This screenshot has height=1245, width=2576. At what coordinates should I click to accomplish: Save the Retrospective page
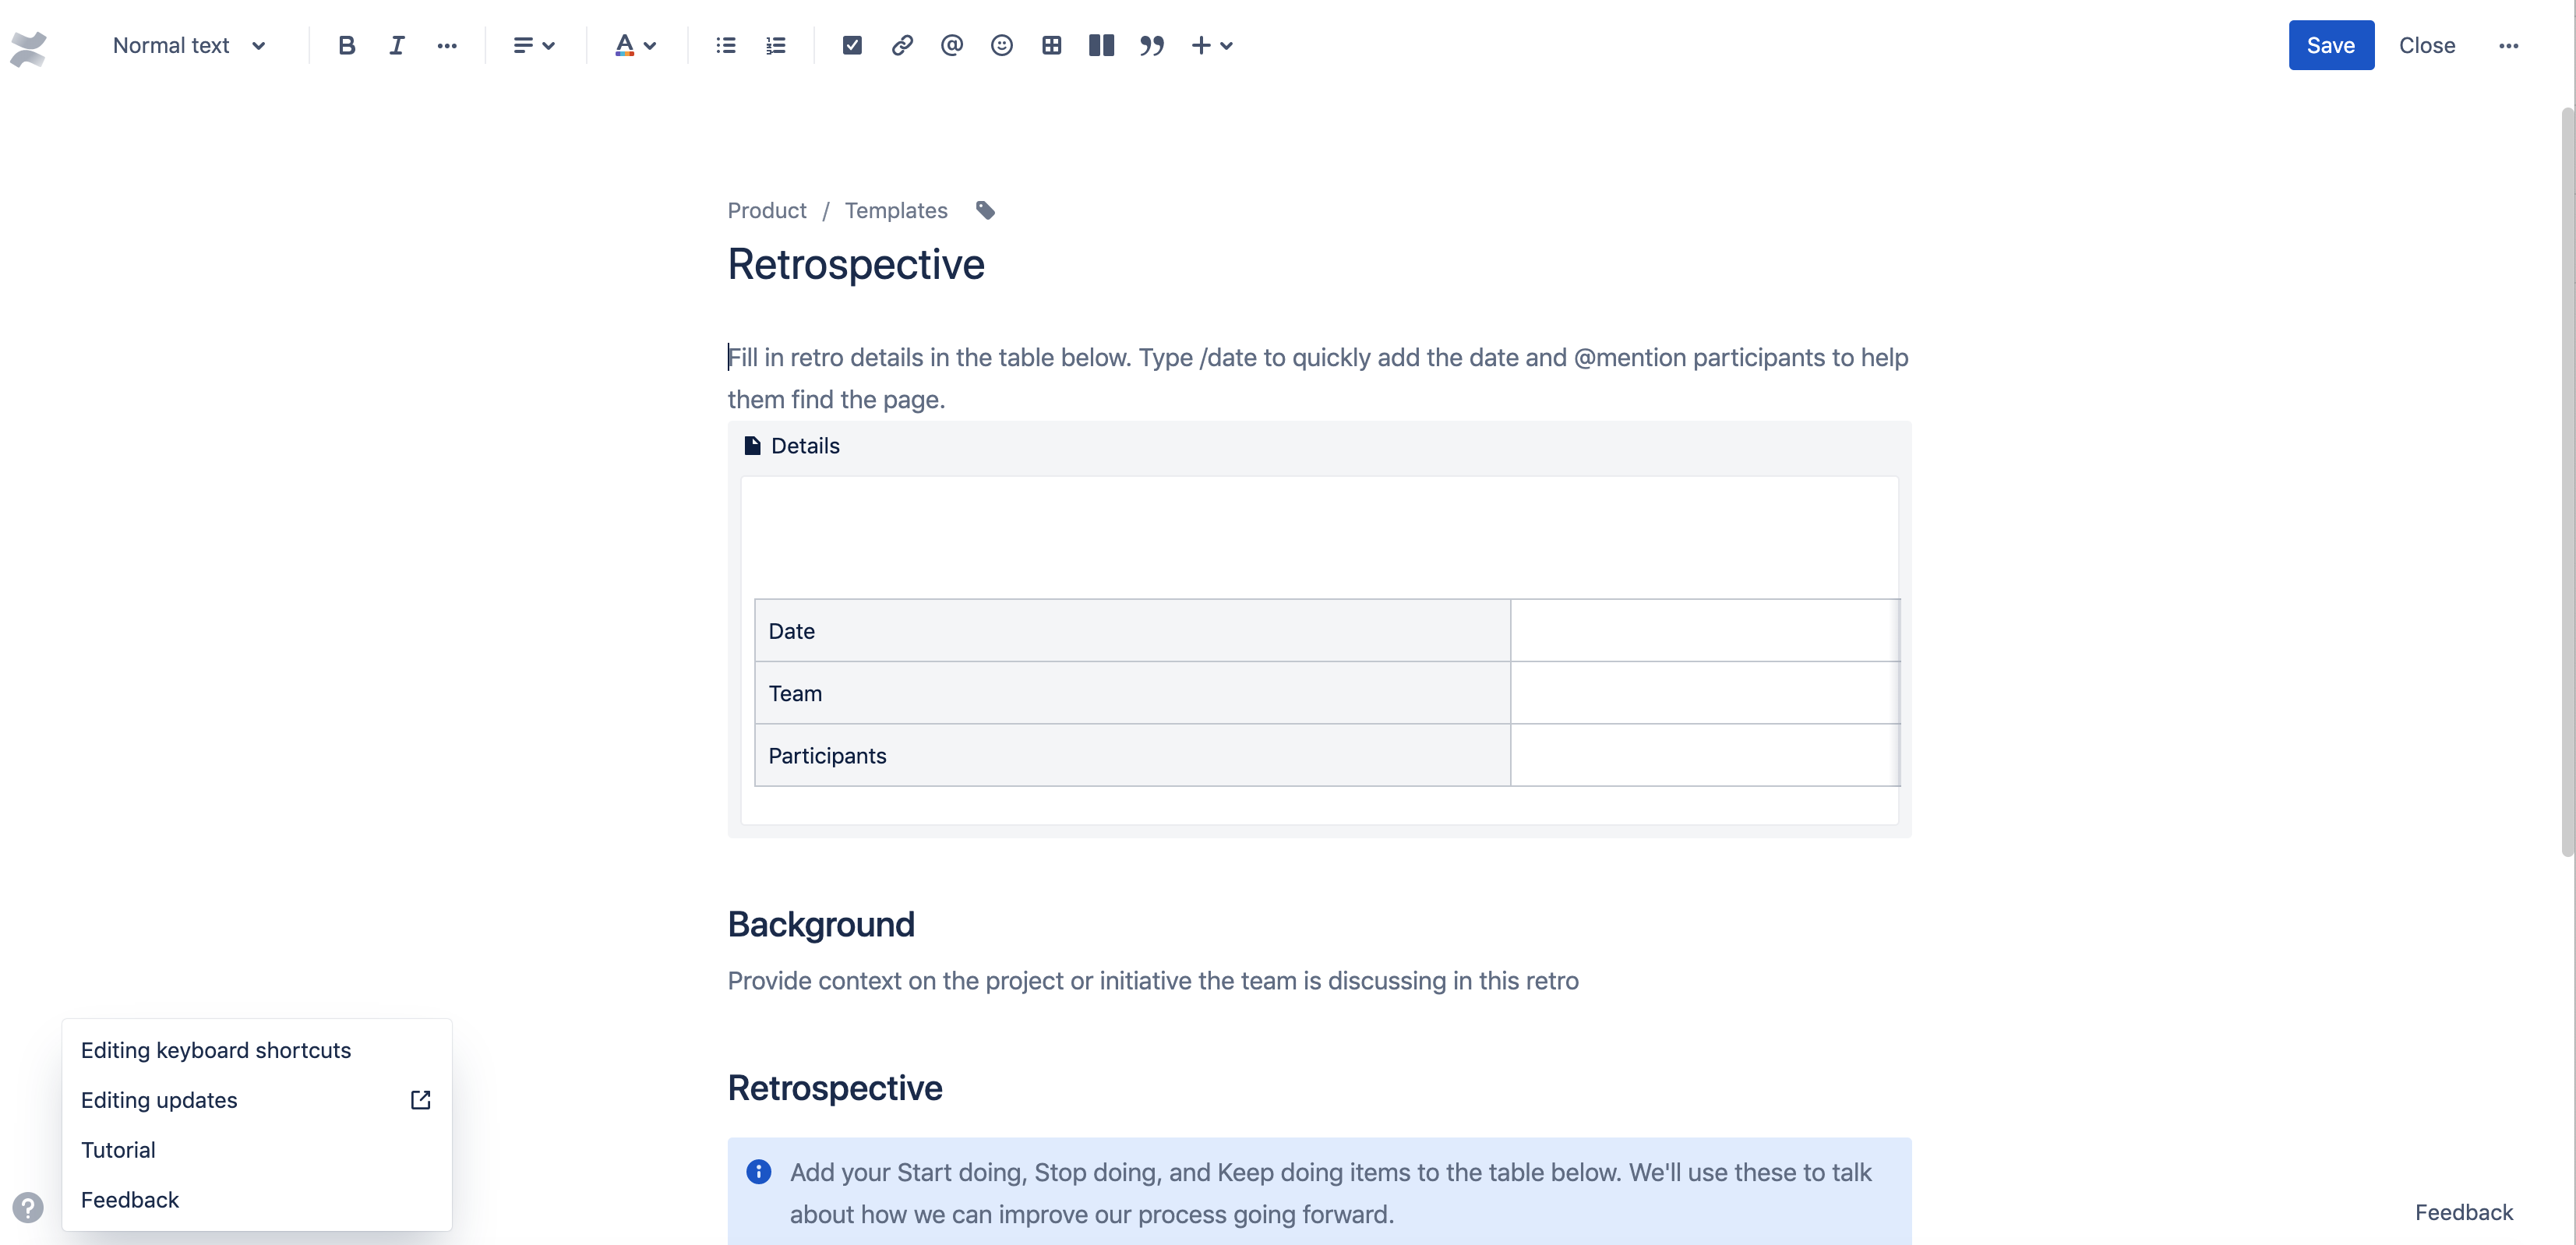click(x=2330, y=45)
